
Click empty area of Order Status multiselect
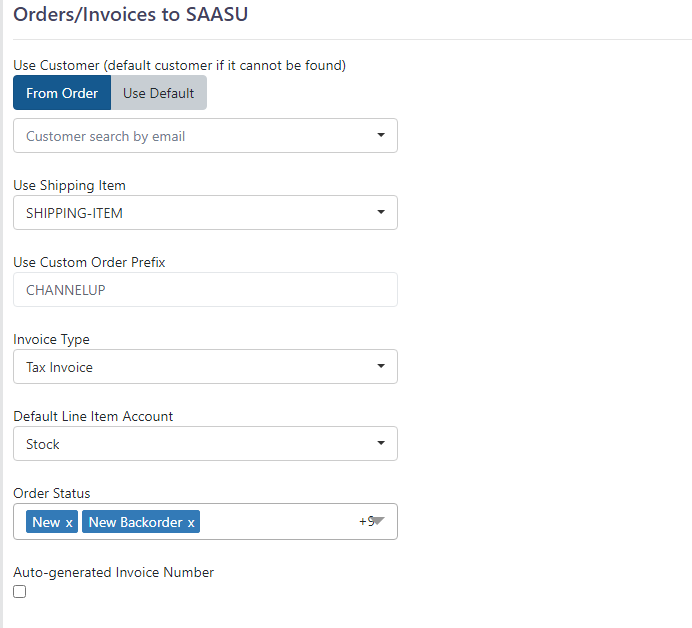(278, 522)
